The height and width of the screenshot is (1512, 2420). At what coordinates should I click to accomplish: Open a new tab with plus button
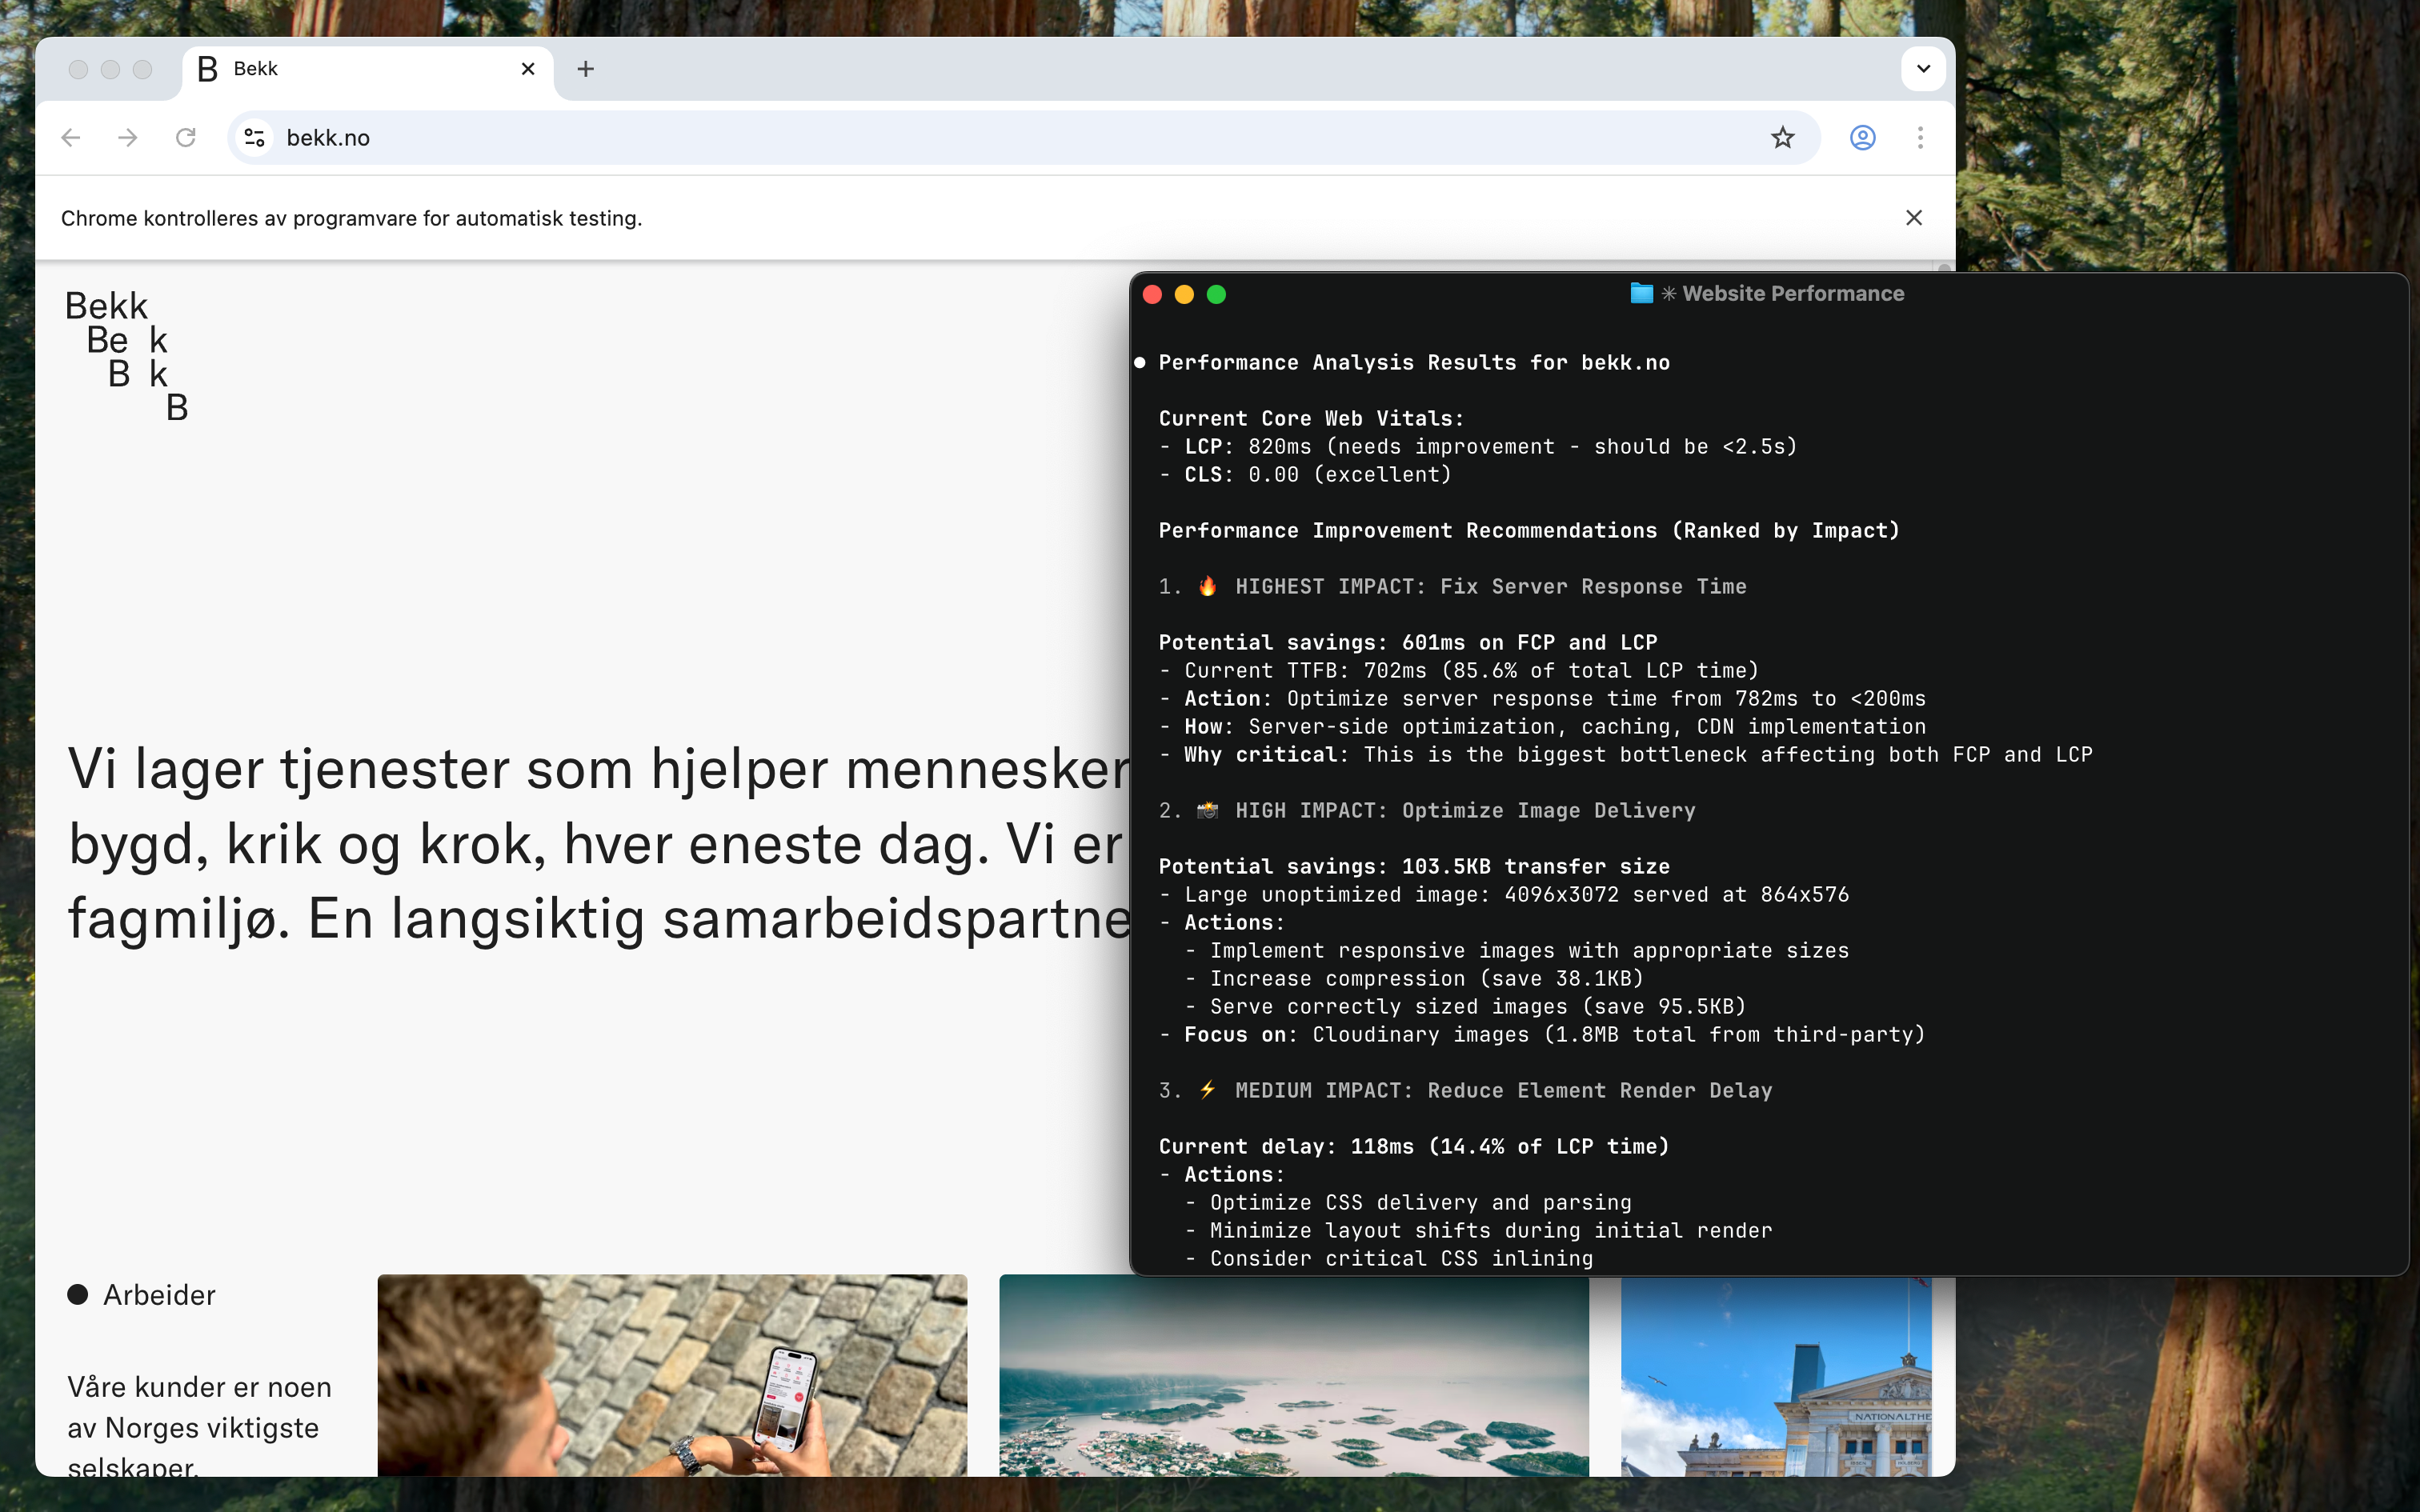tap(586, 69)
